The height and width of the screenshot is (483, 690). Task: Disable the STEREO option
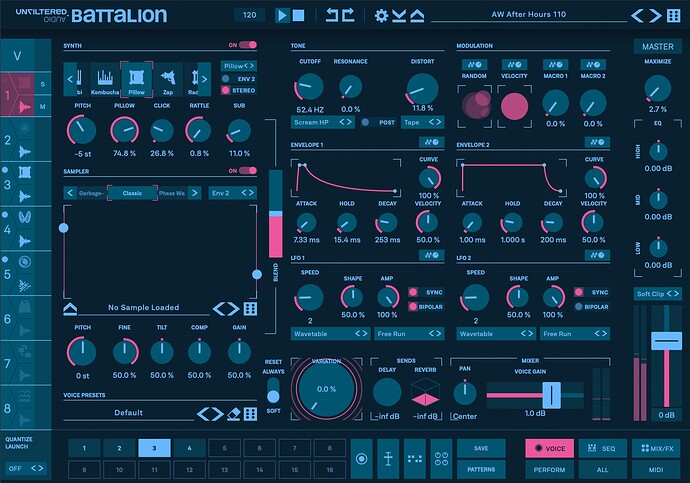point(226,90)
